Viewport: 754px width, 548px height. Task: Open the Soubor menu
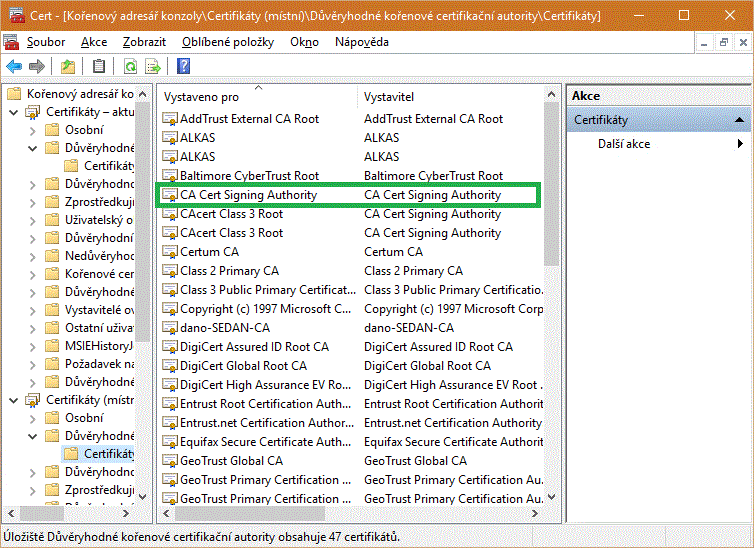46,42
